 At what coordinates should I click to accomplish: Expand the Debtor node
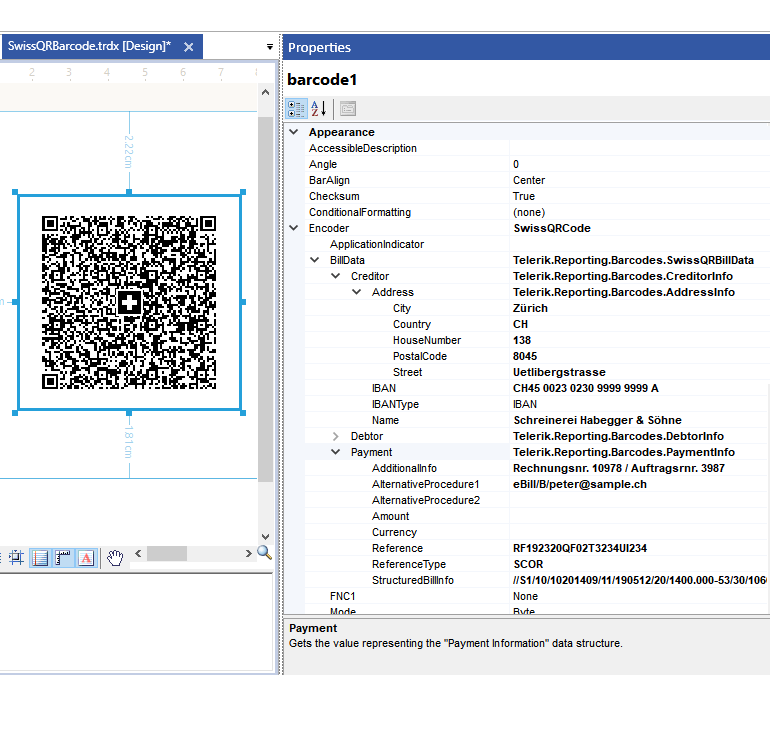pos(336,436)
